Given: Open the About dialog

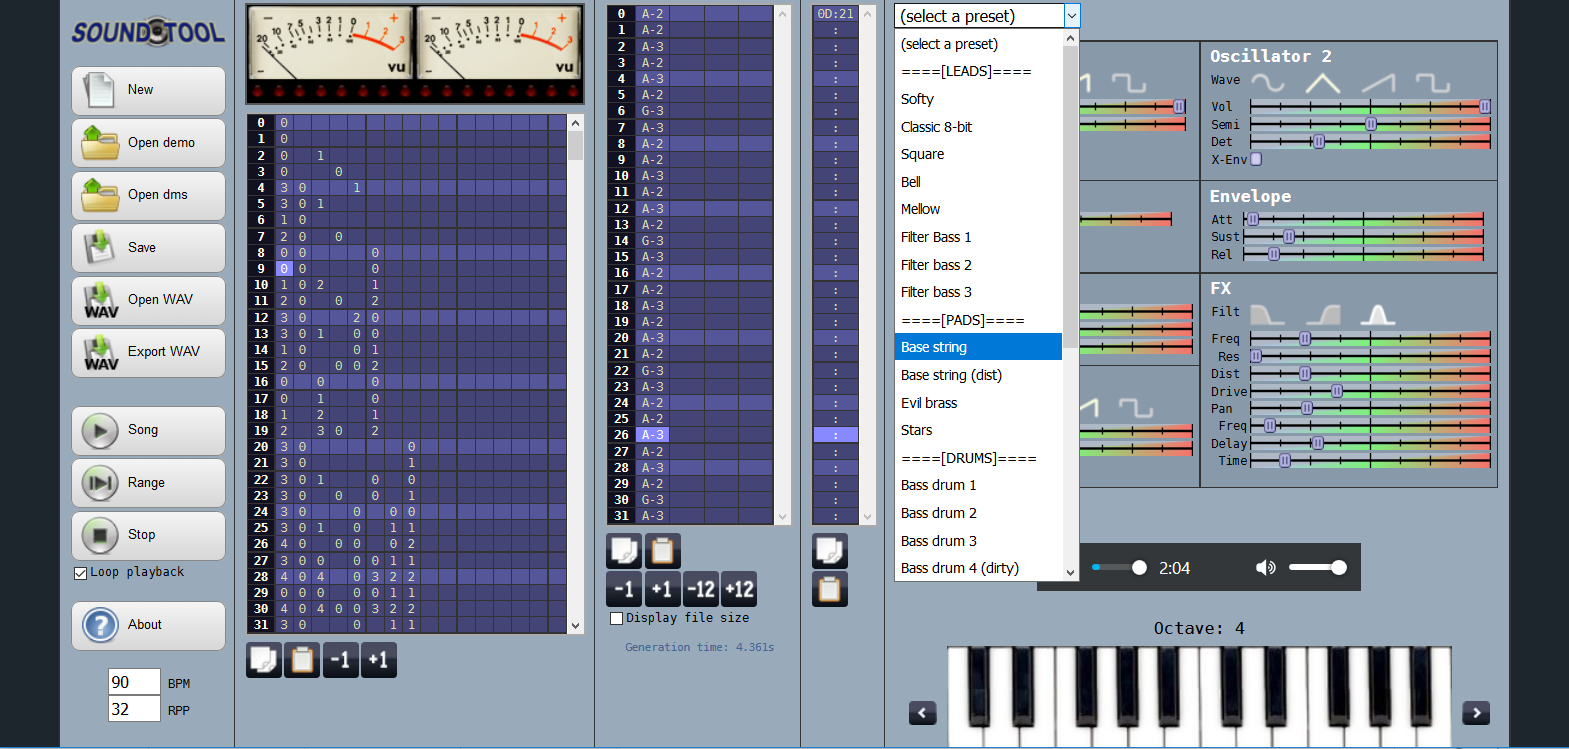Looking at the screenshot, I should click(148, 625).
